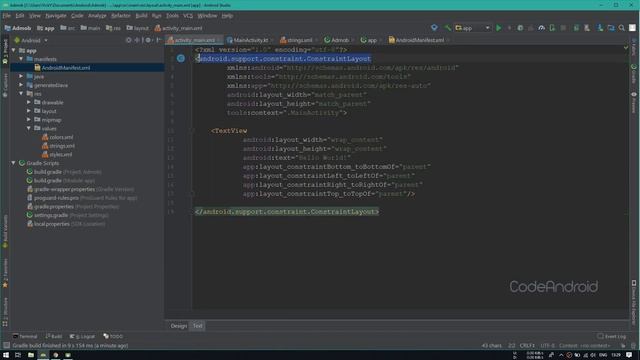Expand the mipmap folder

click(29, 120)
